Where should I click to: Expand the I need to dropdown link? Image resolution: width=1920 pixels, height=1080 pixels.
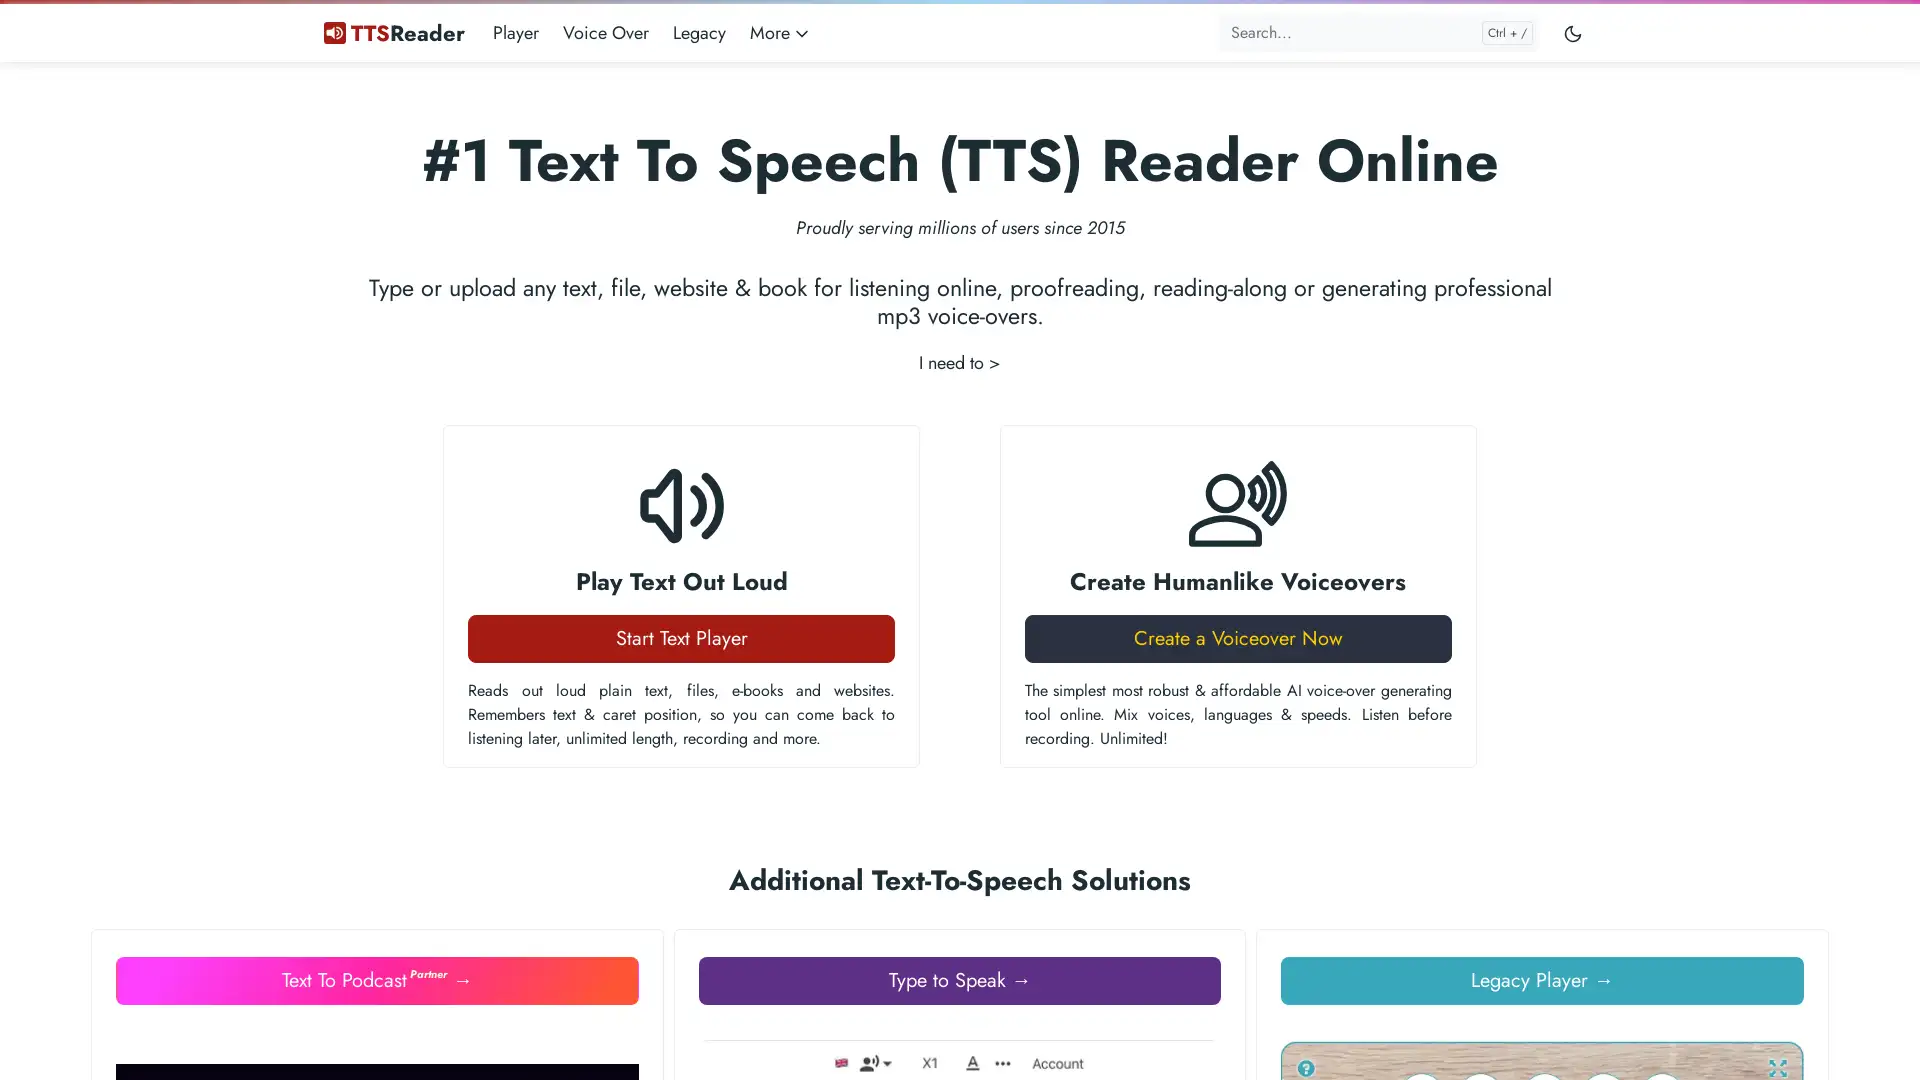960,363
